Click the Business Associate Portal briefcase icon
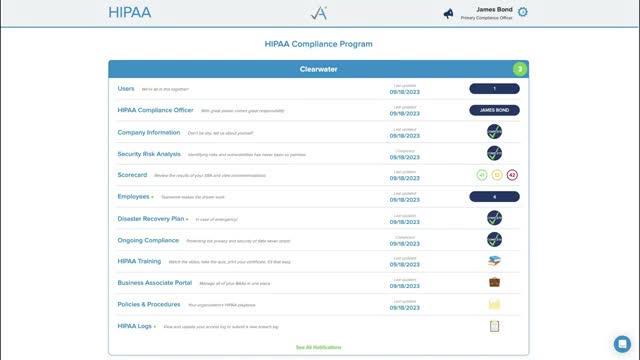Image resolution: width=640 pixels, height=360 pixels. [494, 282]
